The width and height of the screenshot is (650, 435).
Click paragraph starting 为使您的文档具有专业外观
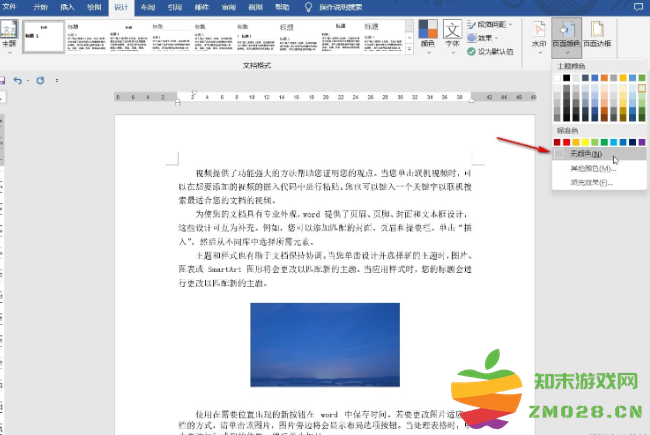(325, 228)
